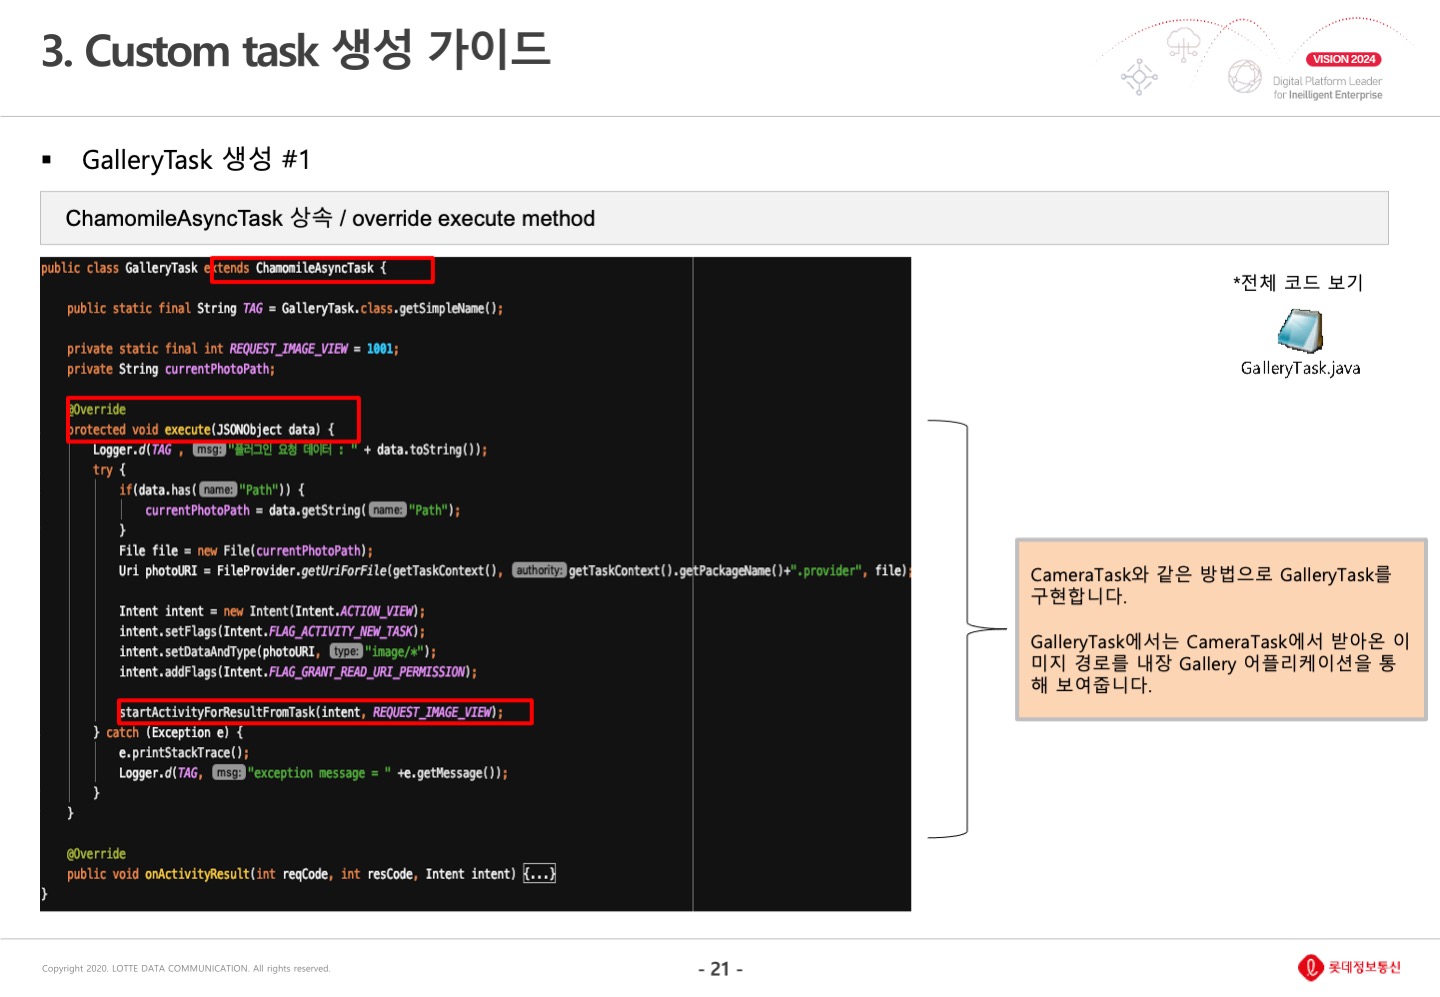Click the second @Override annotation above onActivityResult
Screen dimensions: 1440x997
[x=97, y=854]
